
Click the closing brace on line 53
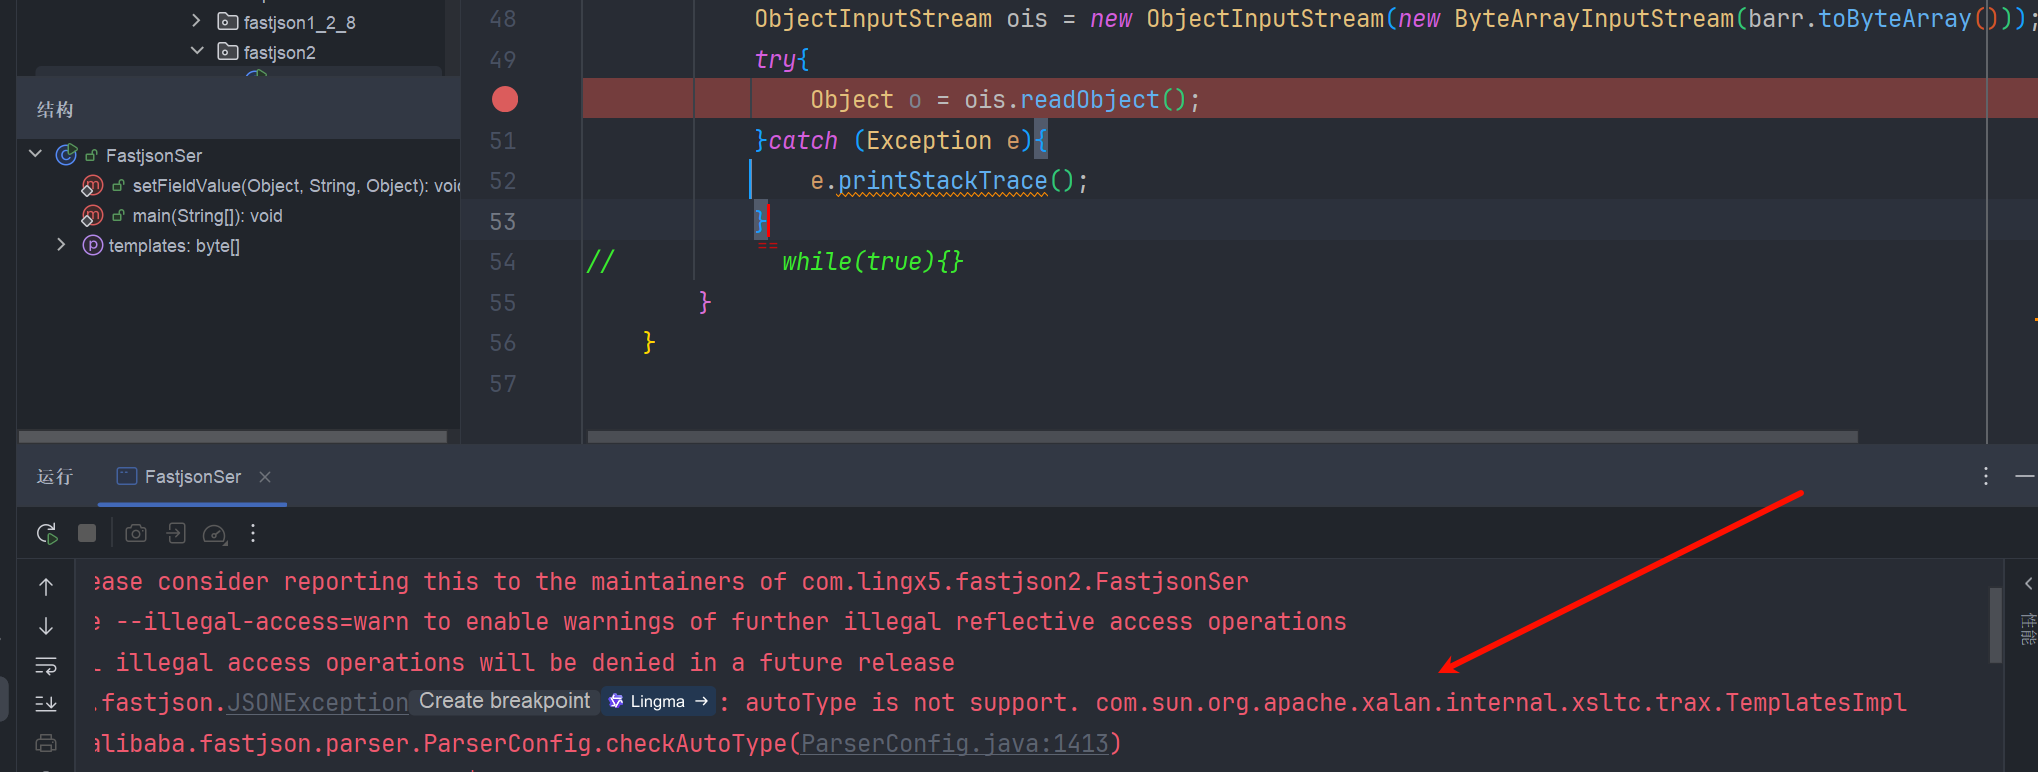[x=761, y=221]
